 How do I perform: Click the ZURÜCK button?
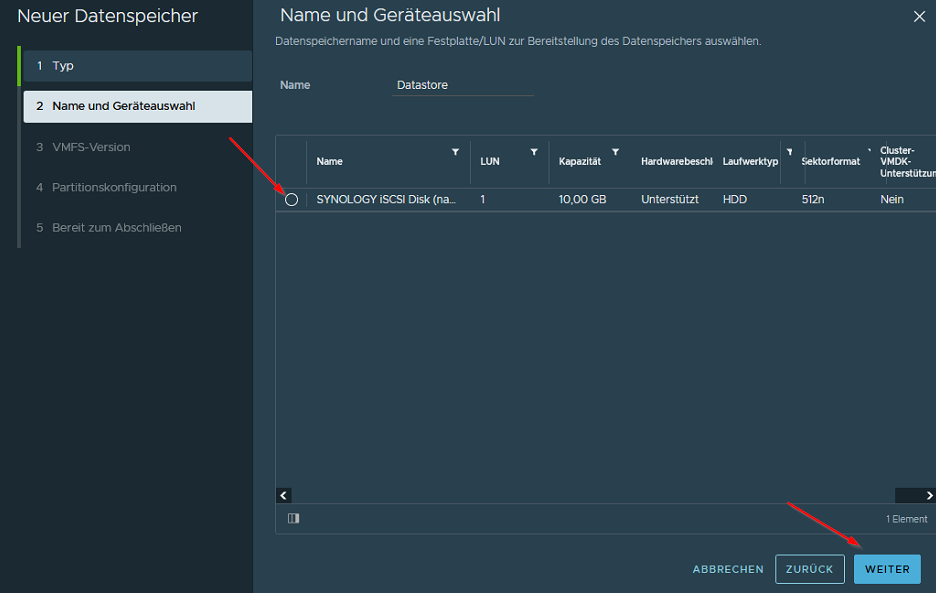click(x=809, y=569)
